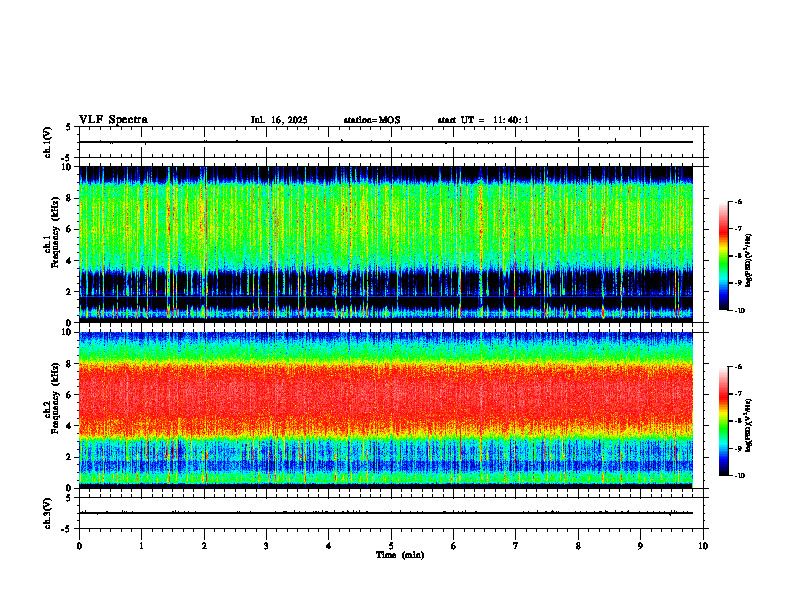
Task: Click the date Jul 16, 2025
Action: [x=279, y=120]
